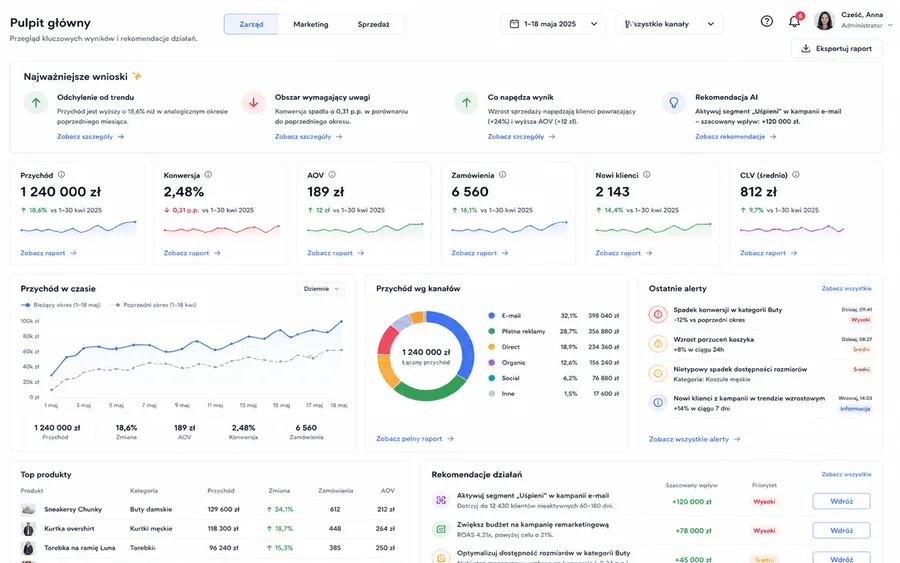Click the info icon next to Nowi klienci
900x563 pixels.
646,175
